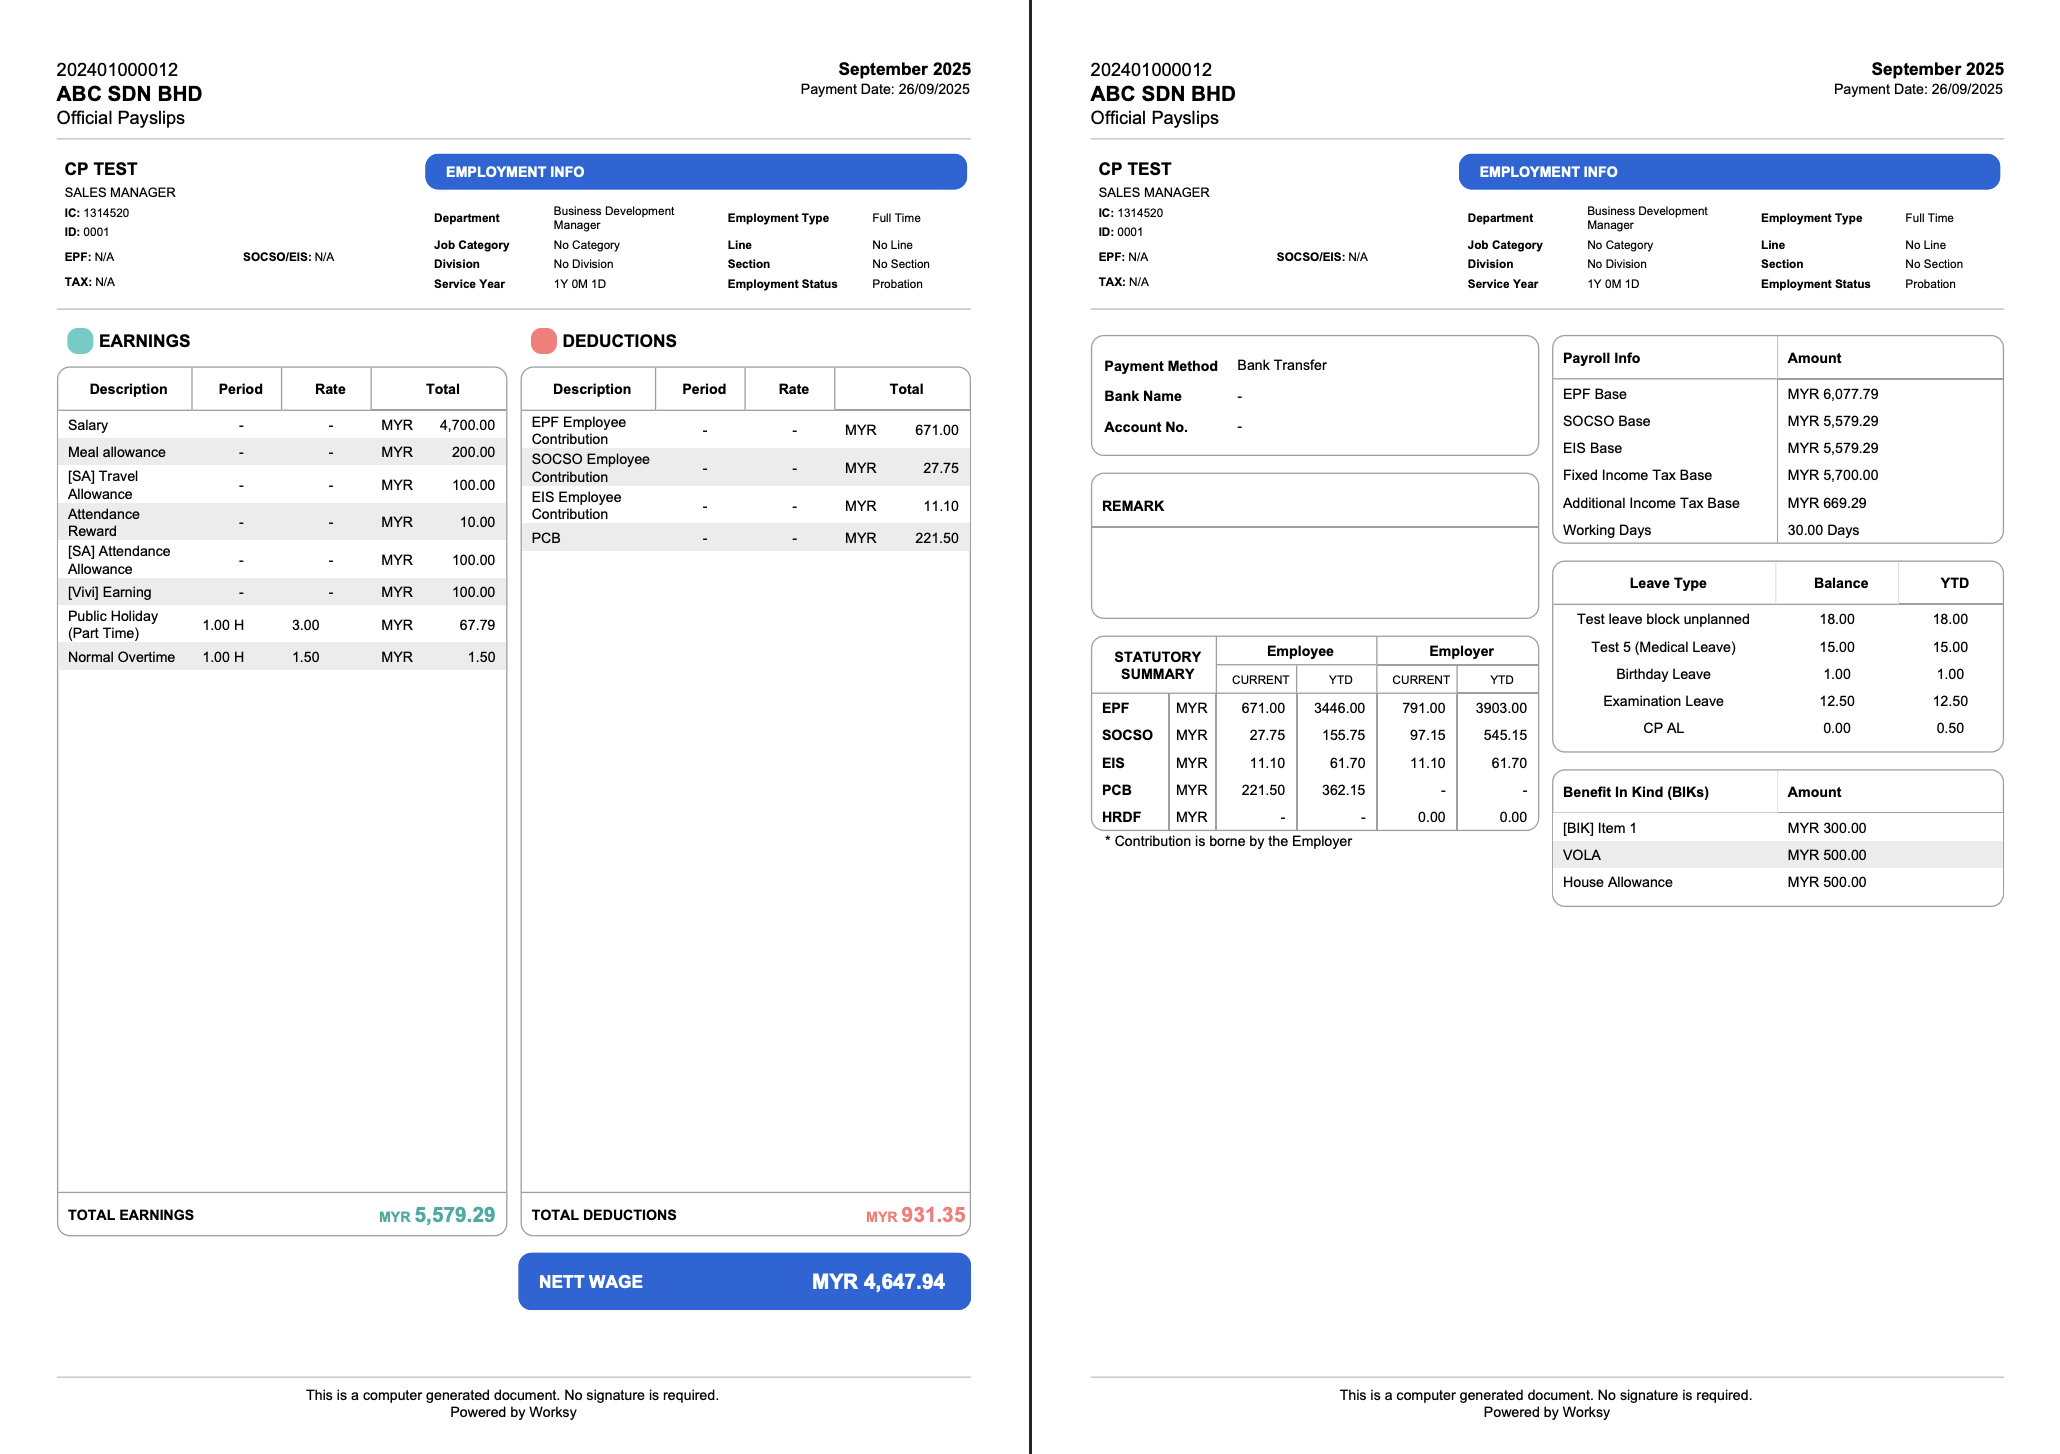Click the left page Employment Info banner
This screenshot has height=1454, width=2060.
695,172
